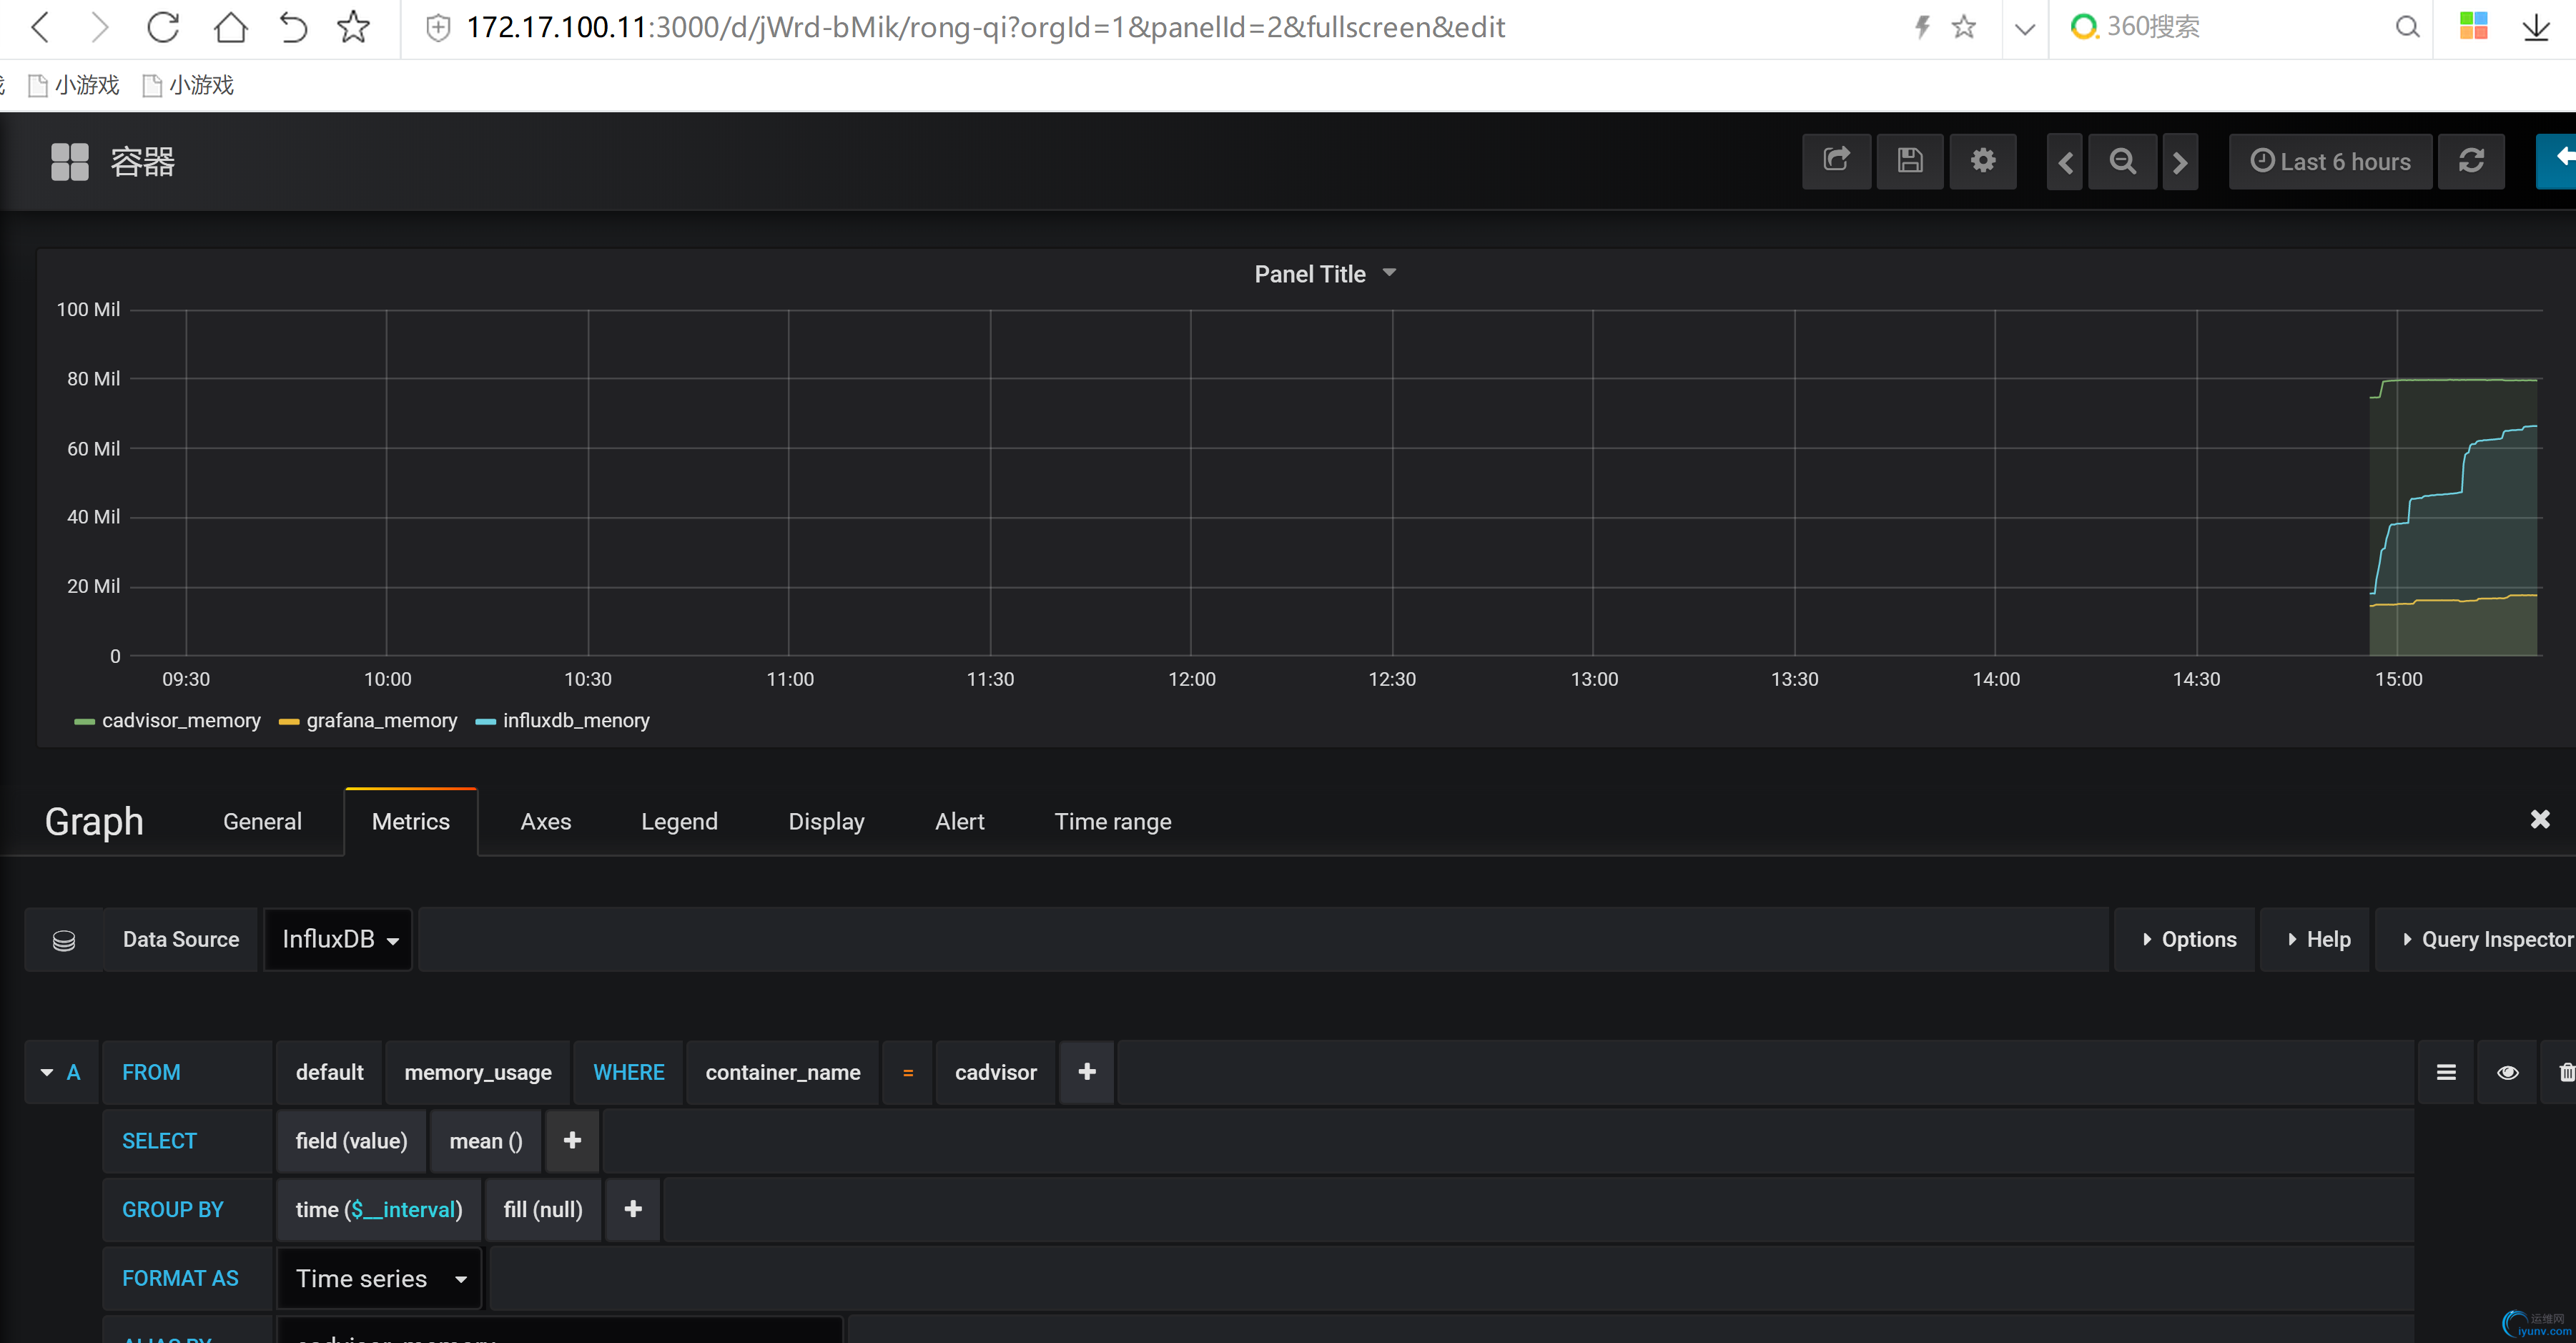Screen dimensions: 2576x1343
Task: Share the dashboard
Action: [1836, 161]
